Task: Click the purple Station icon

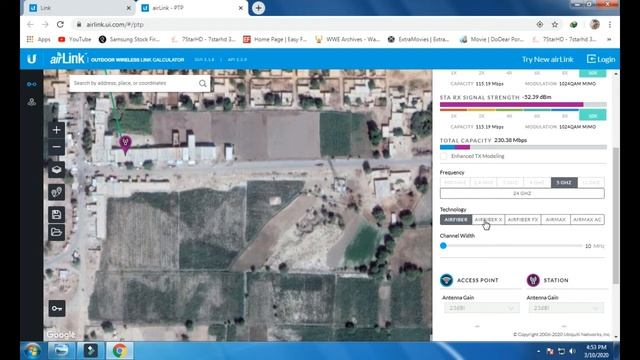Action: tap(533, 280)
